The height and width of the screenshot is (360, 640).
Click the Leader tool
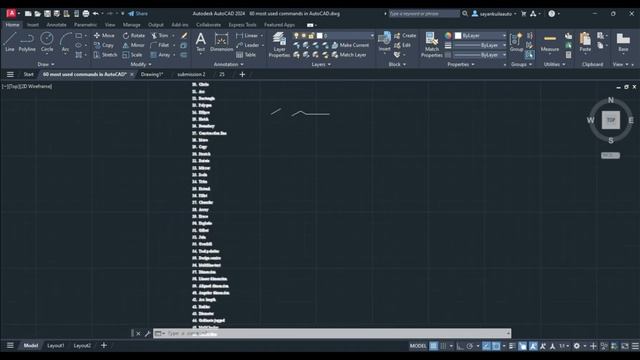(248, 45)
